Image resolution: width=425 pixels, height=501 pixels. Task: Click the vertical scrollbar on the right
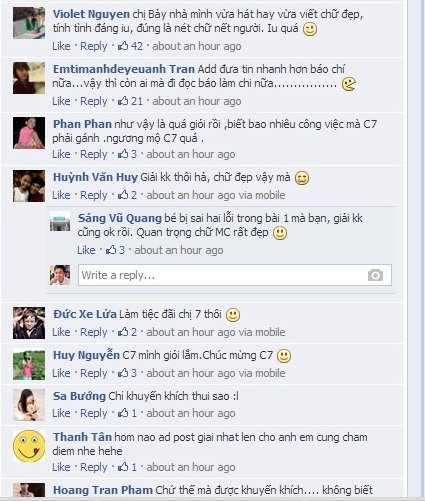tap(416, 250)
